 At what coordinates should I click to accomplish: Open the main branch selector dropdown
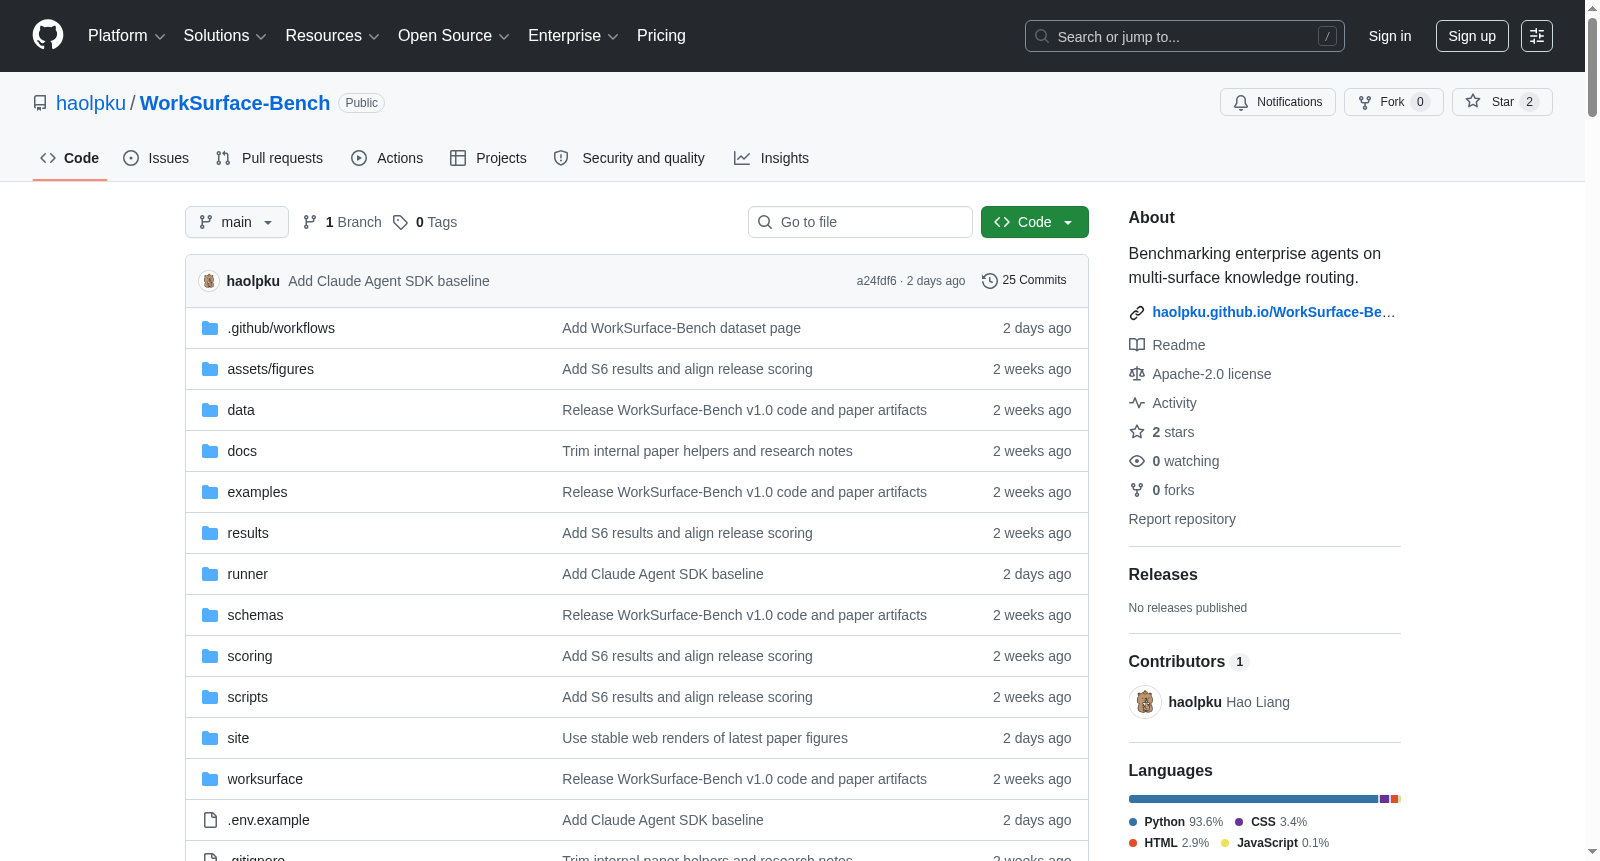[x=237, y=222]
